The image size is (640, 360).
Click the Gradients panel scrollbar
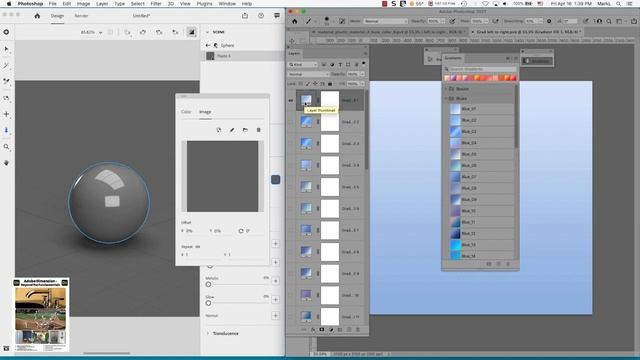516,116
